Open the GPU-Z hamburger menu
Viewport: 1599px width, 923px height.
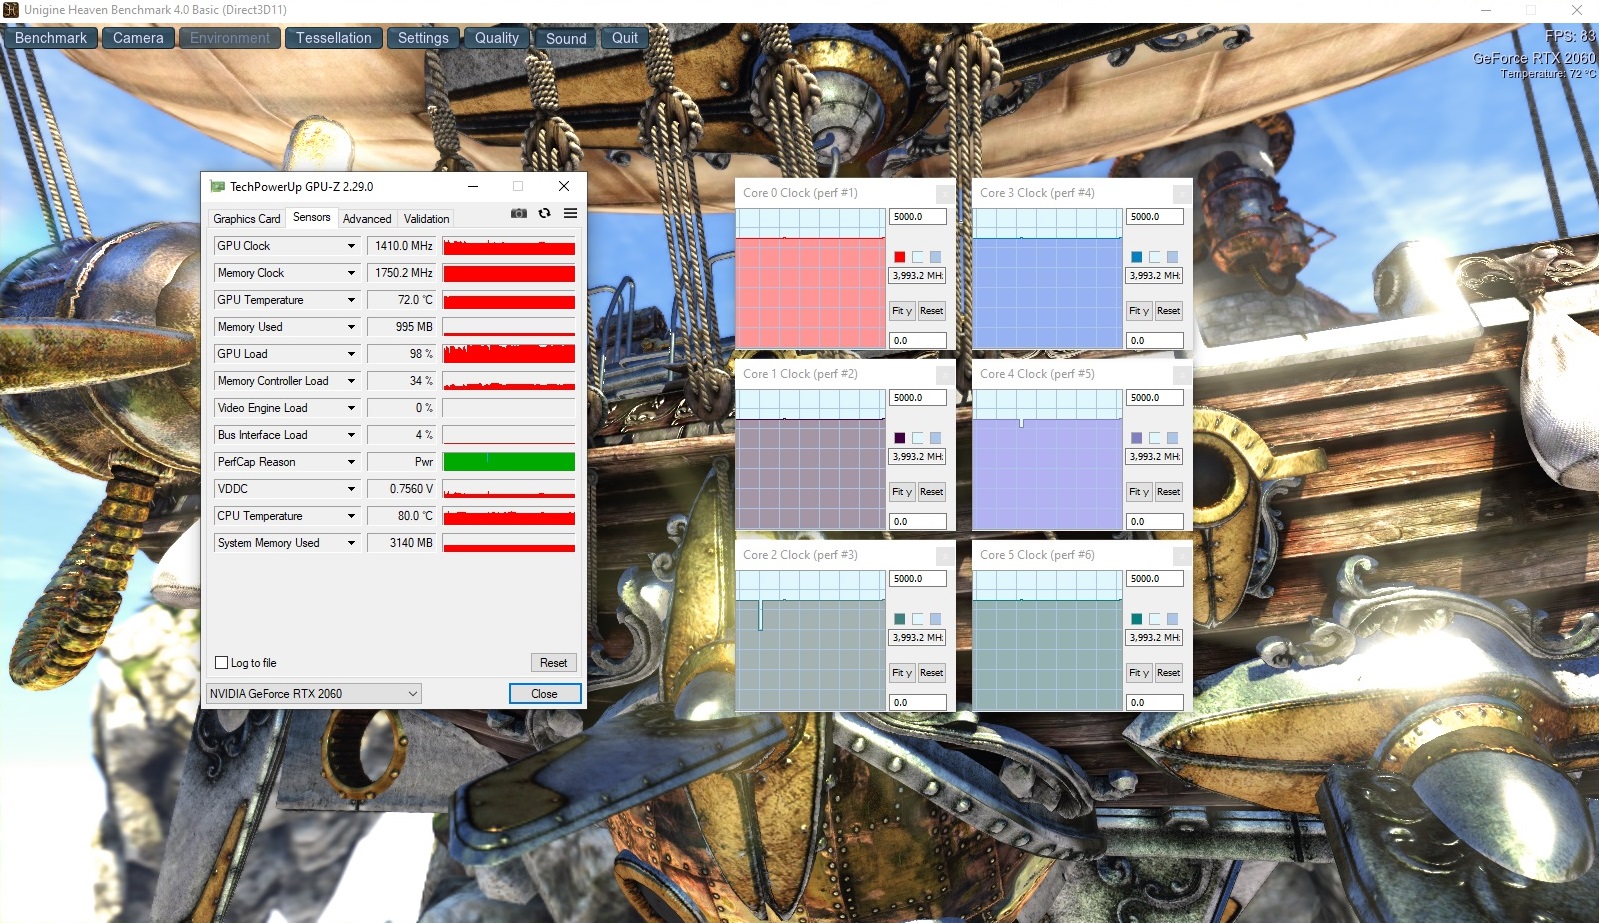point(570,213)
